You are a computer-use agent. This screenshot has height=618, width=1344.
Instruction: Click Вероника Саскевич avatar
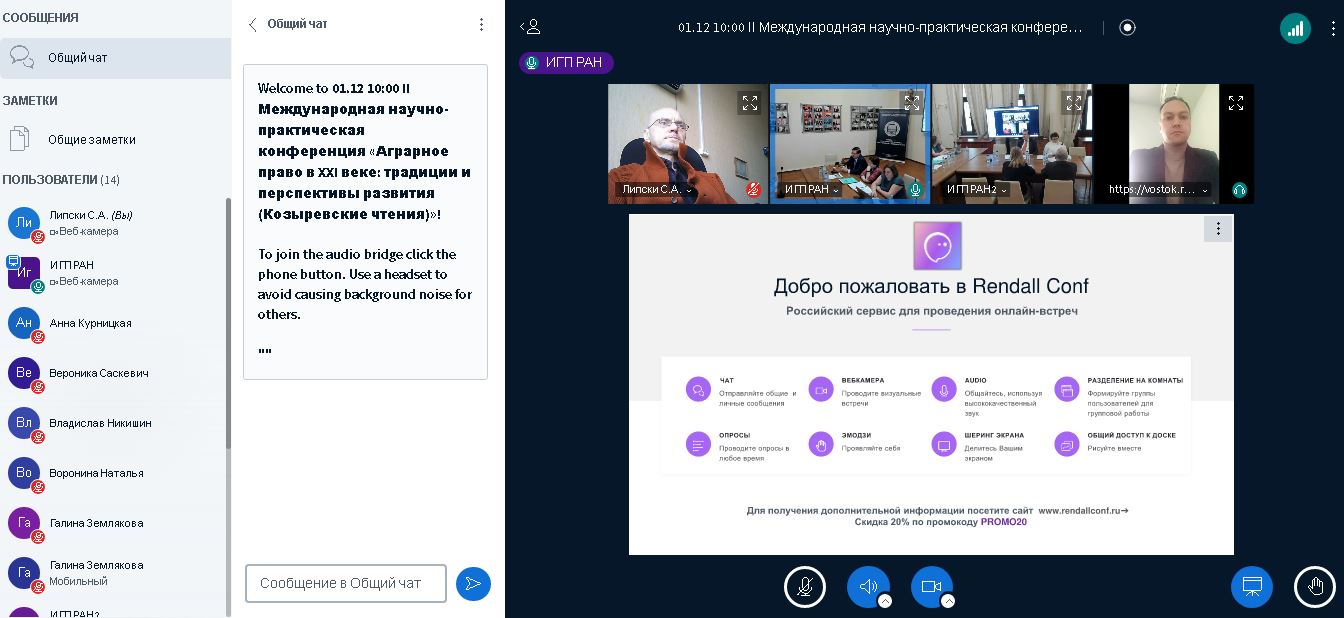click(24, 373)
